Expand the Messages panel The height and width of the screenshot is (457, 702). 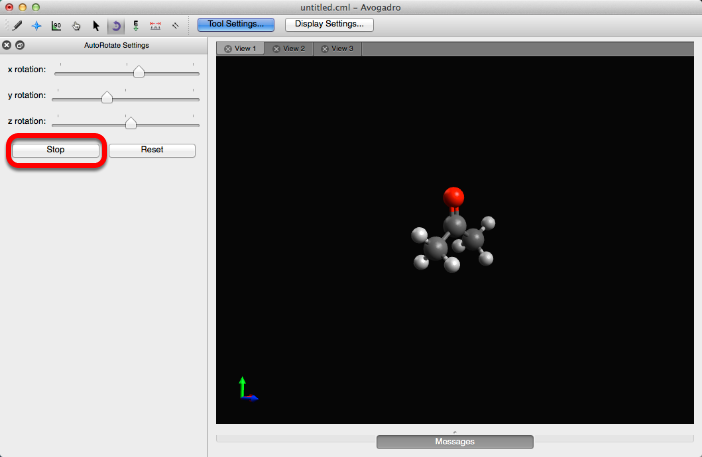click(x=455, y=441)
